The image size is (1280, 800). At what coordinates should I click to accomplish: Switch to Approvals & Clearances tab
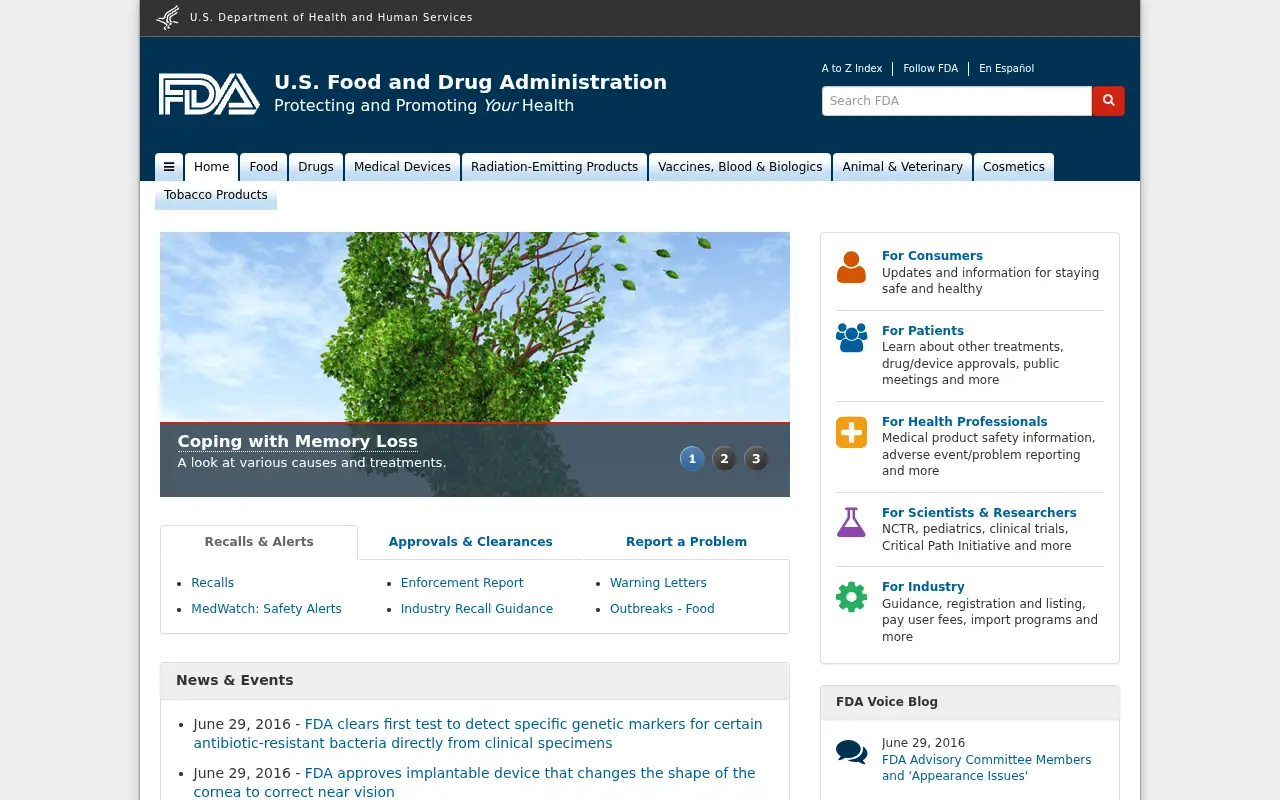pyautogui.click(x=471, y=542)
